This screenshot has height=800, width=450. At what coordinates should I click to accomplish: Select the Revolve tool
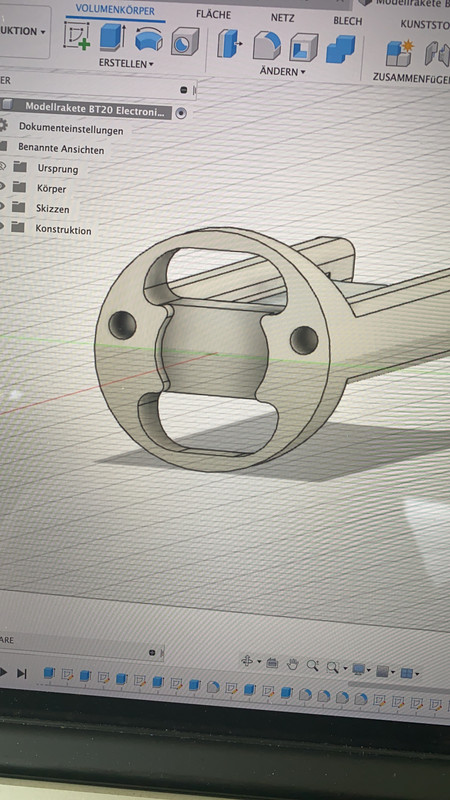pos(149,39)
